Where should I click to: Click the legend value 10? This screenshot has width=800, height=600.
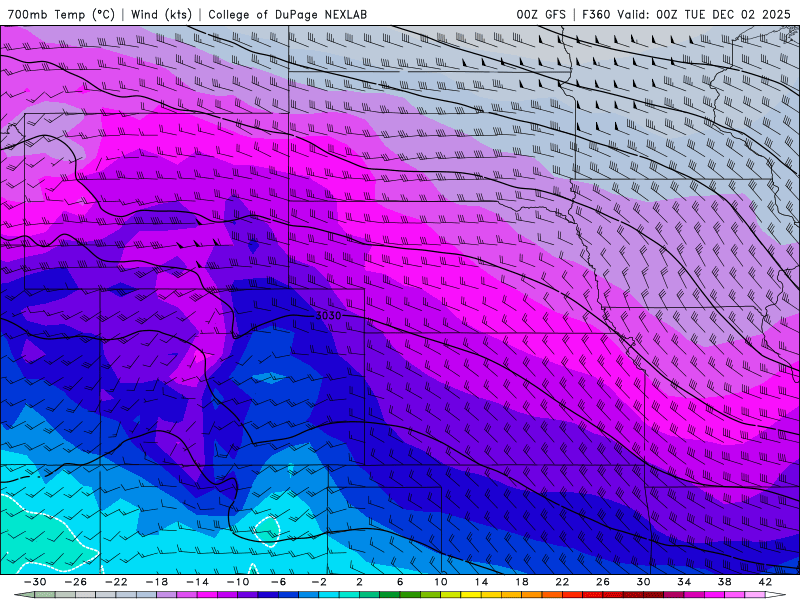[440, 582]
